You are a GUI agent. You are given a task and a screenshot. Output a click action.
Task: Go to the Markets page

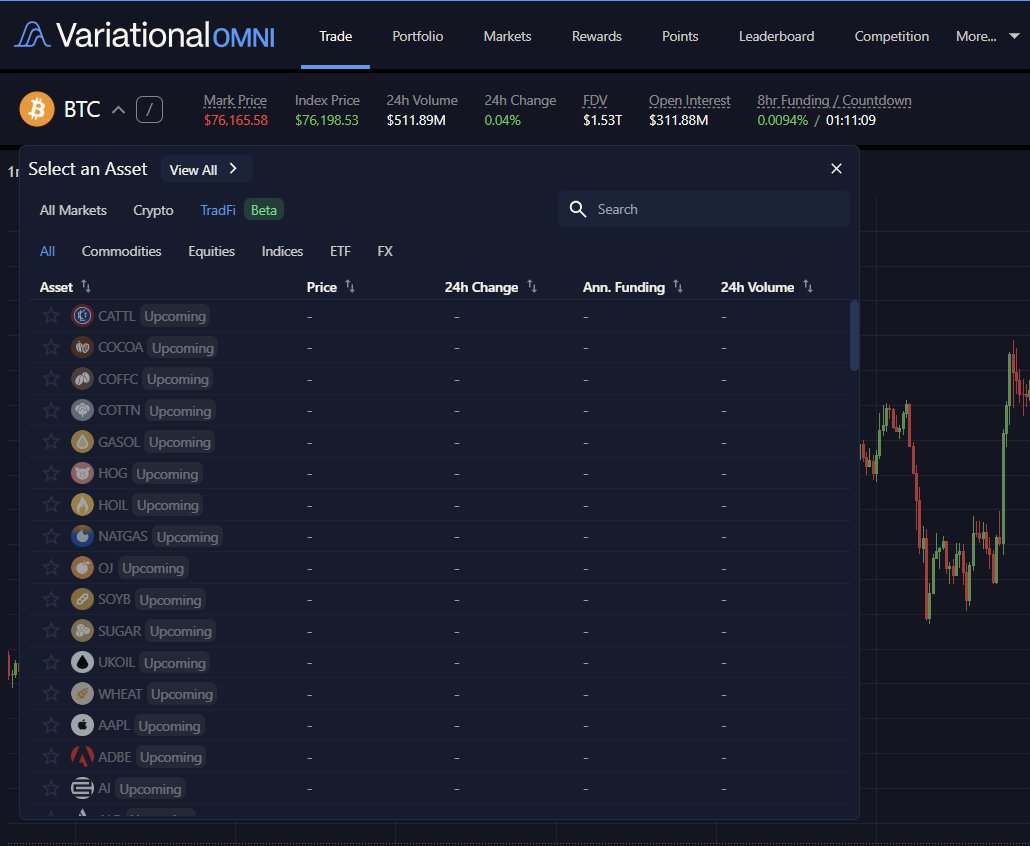507,36
